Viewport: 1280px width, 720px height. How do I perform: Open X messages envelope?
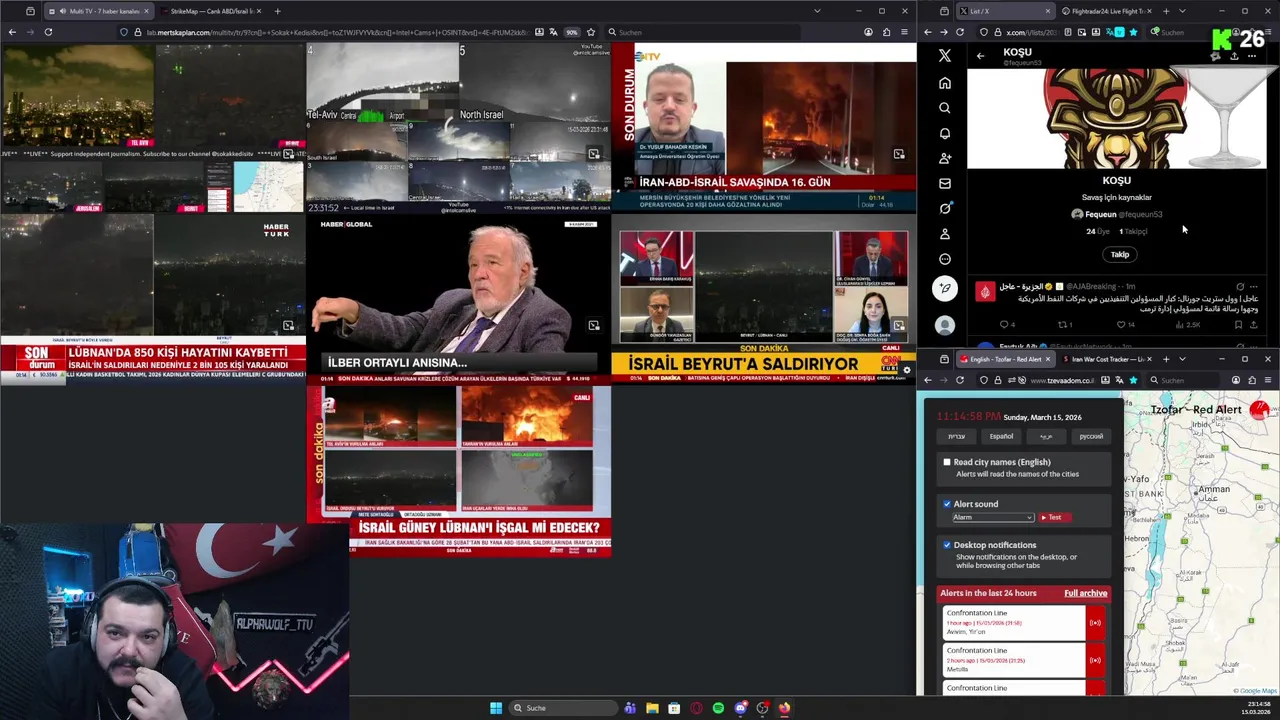pyautogui.click(x=945, y=183)
